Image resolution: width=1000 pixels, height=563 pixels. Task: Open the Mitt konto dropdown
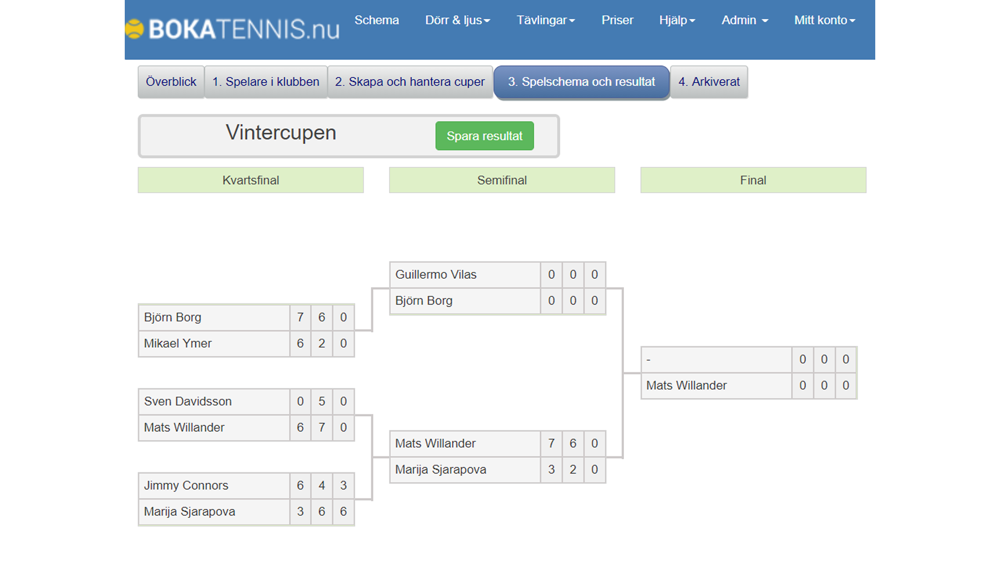click(x=824, y=20)
